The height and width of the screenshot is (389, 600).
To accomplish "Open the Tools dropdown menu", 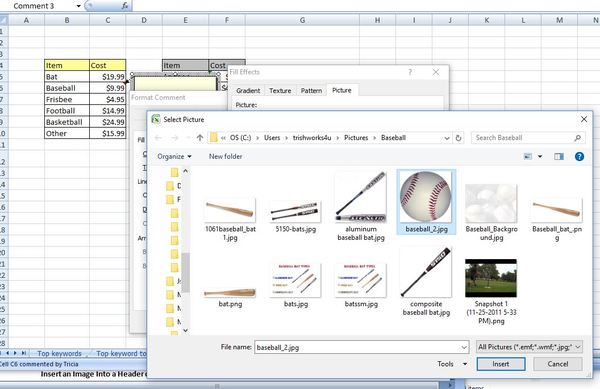I will coord(452,364).
